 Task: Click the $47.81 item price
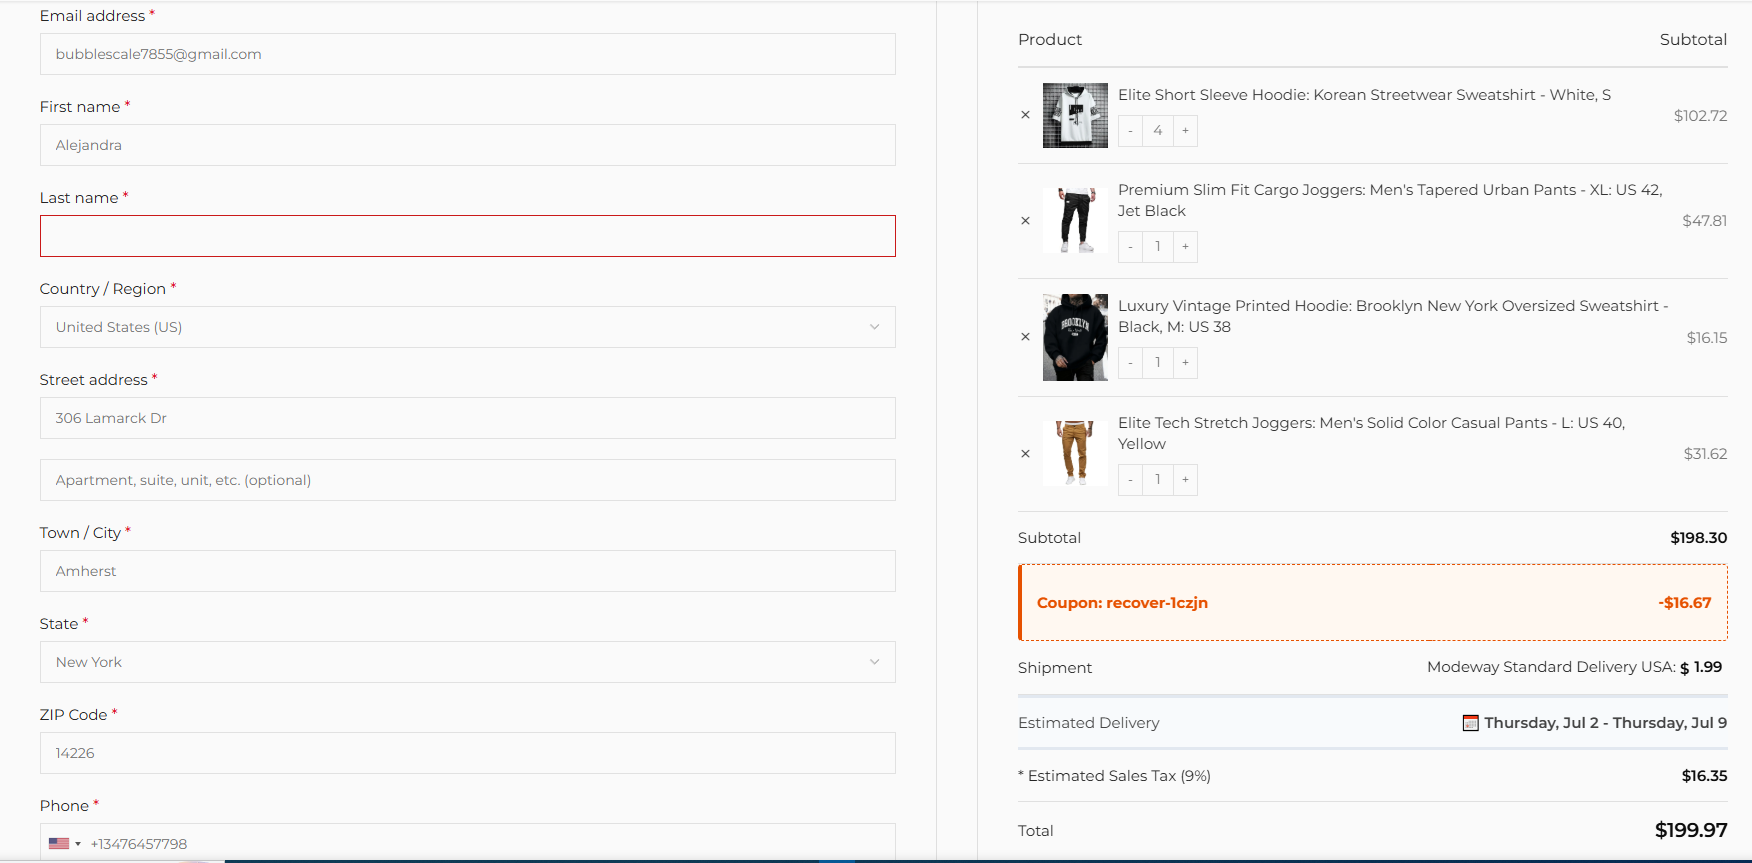(x=1704, y=221)
